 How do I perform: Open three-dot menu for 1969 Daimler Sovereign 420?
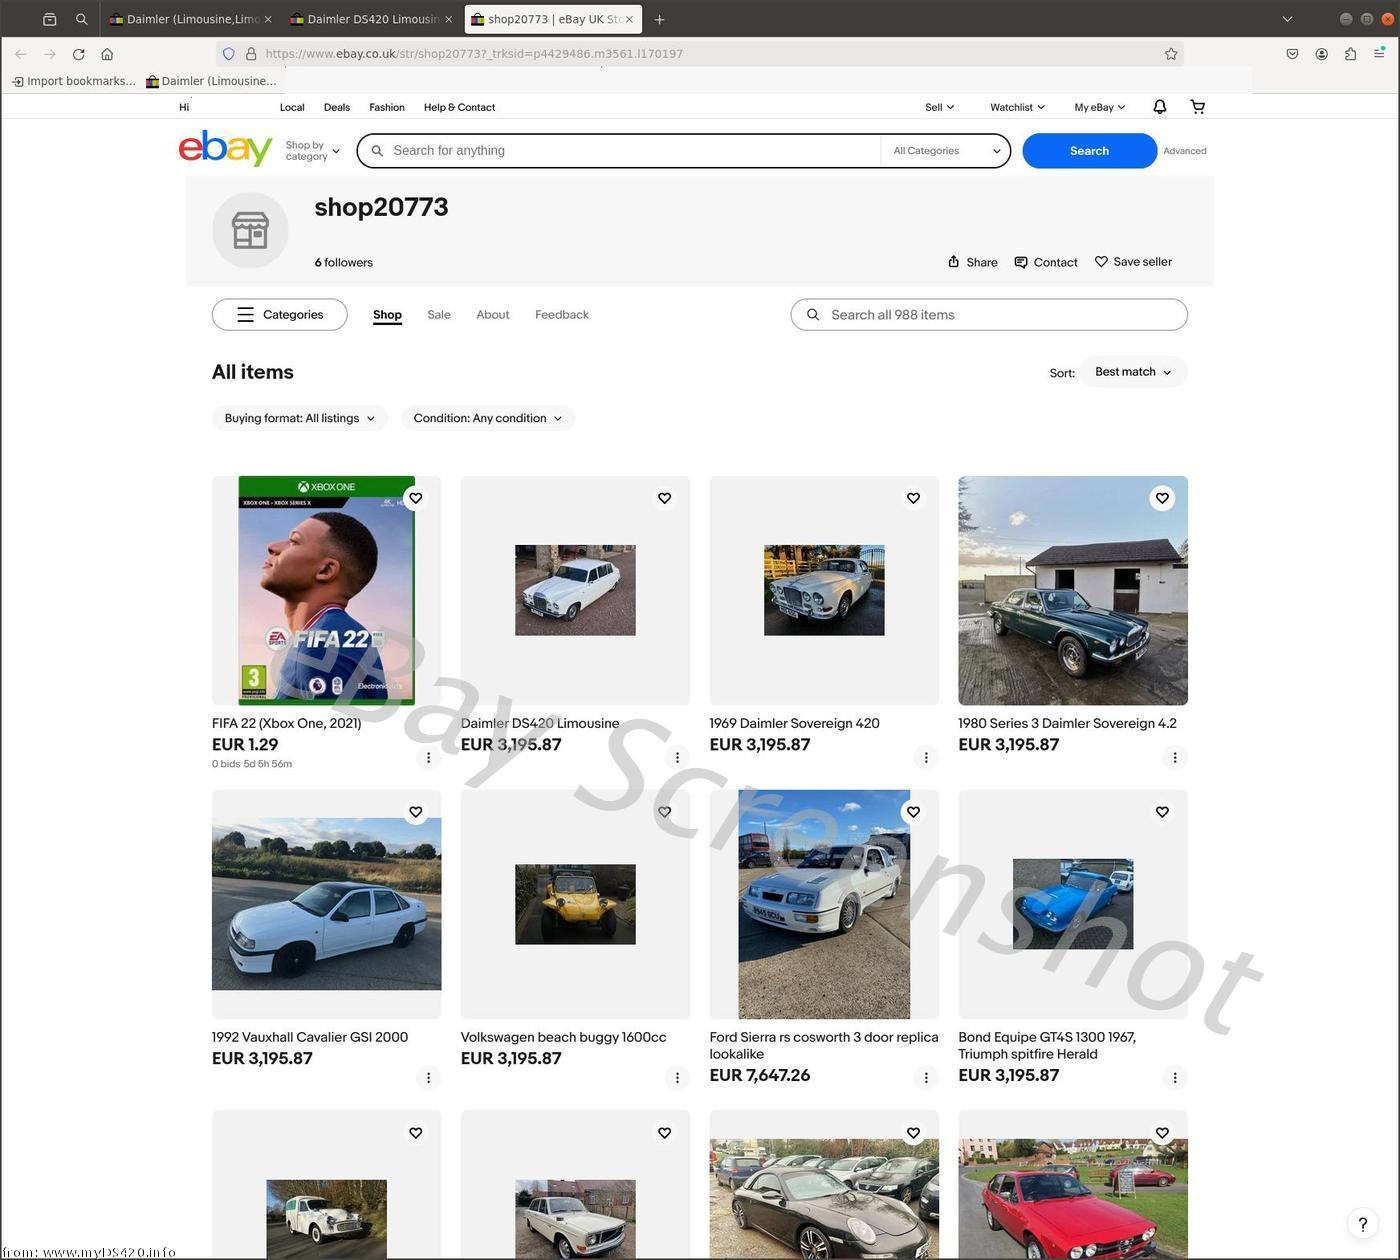(925, 758)
